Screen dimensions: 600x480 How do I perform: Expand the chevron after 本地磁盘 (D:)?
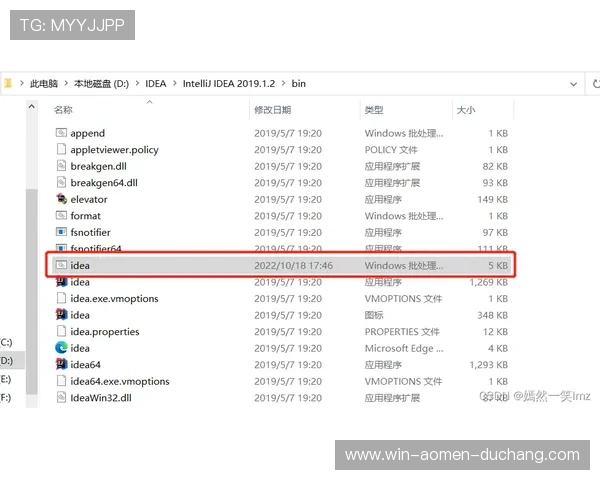tap(137, 83)
